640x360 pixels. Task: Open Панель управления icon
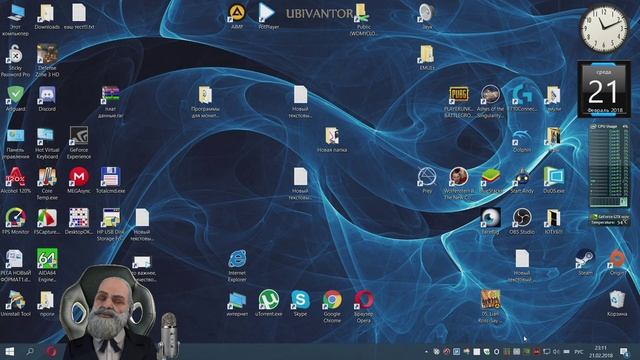coord(15,142)
